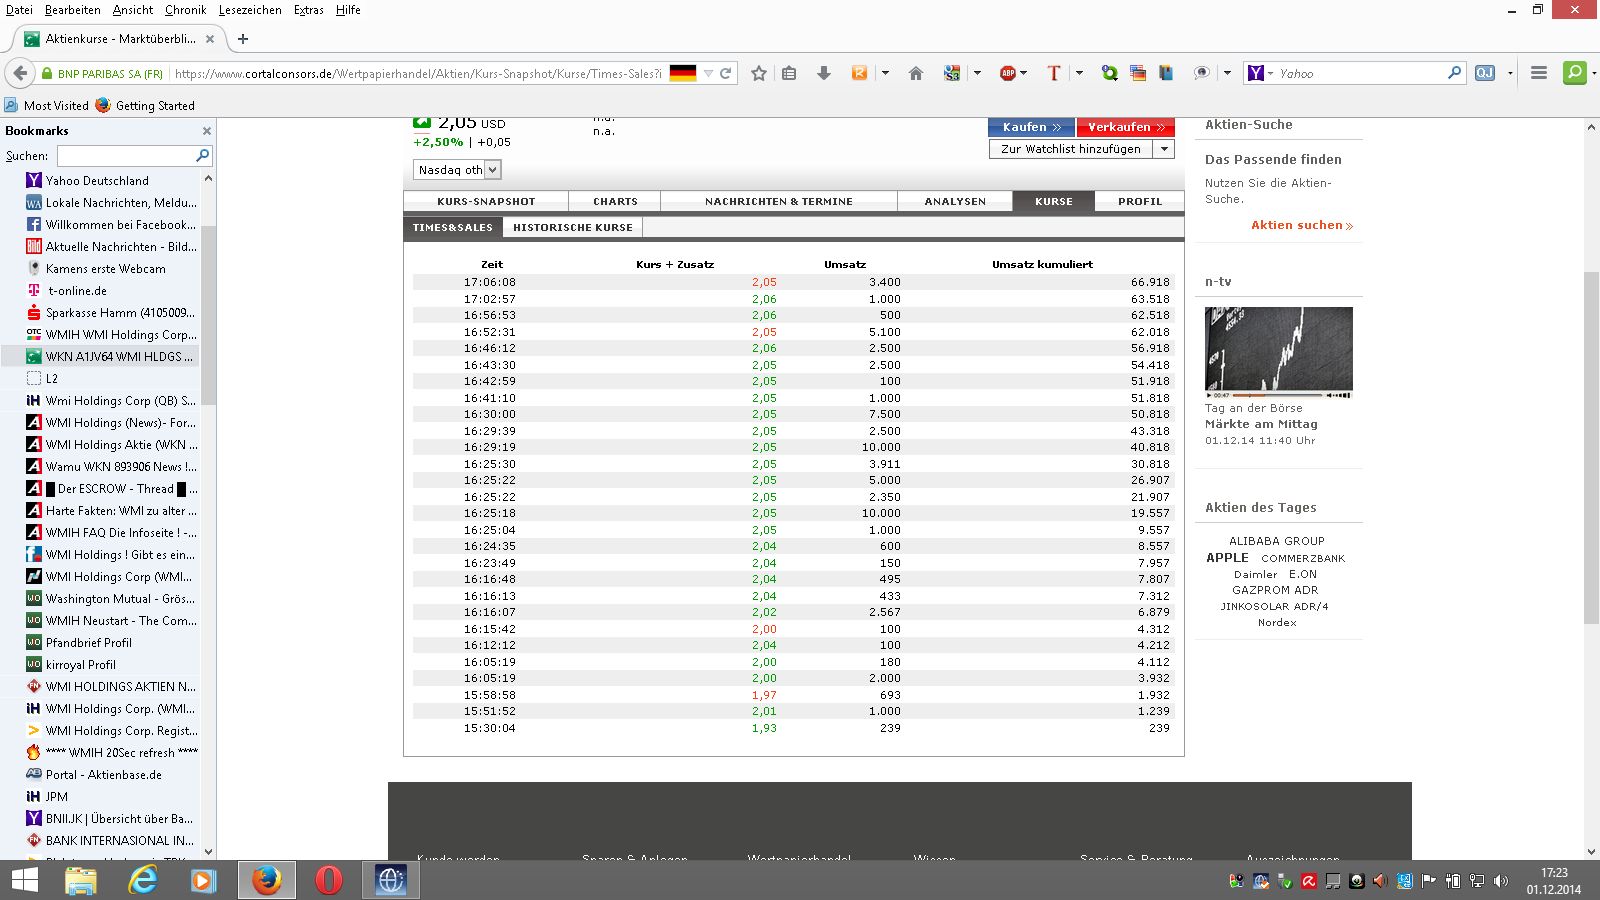Open Windows Start button
This screenshot has width=1600, height=900.
(25, 880)
